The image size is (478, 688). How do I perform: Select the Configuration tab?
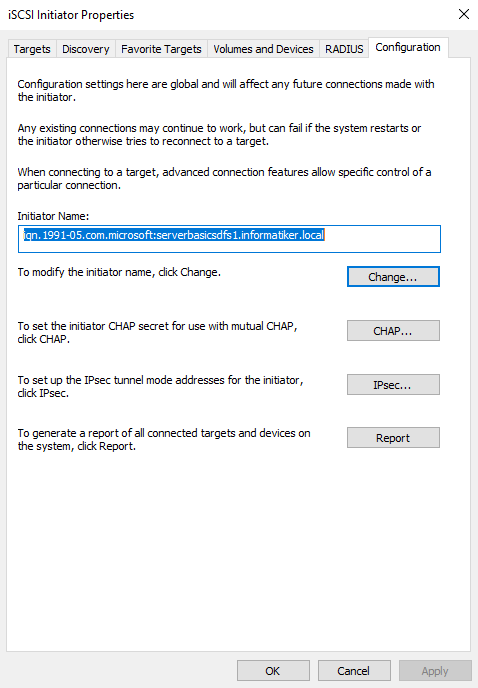pos(408,47)
